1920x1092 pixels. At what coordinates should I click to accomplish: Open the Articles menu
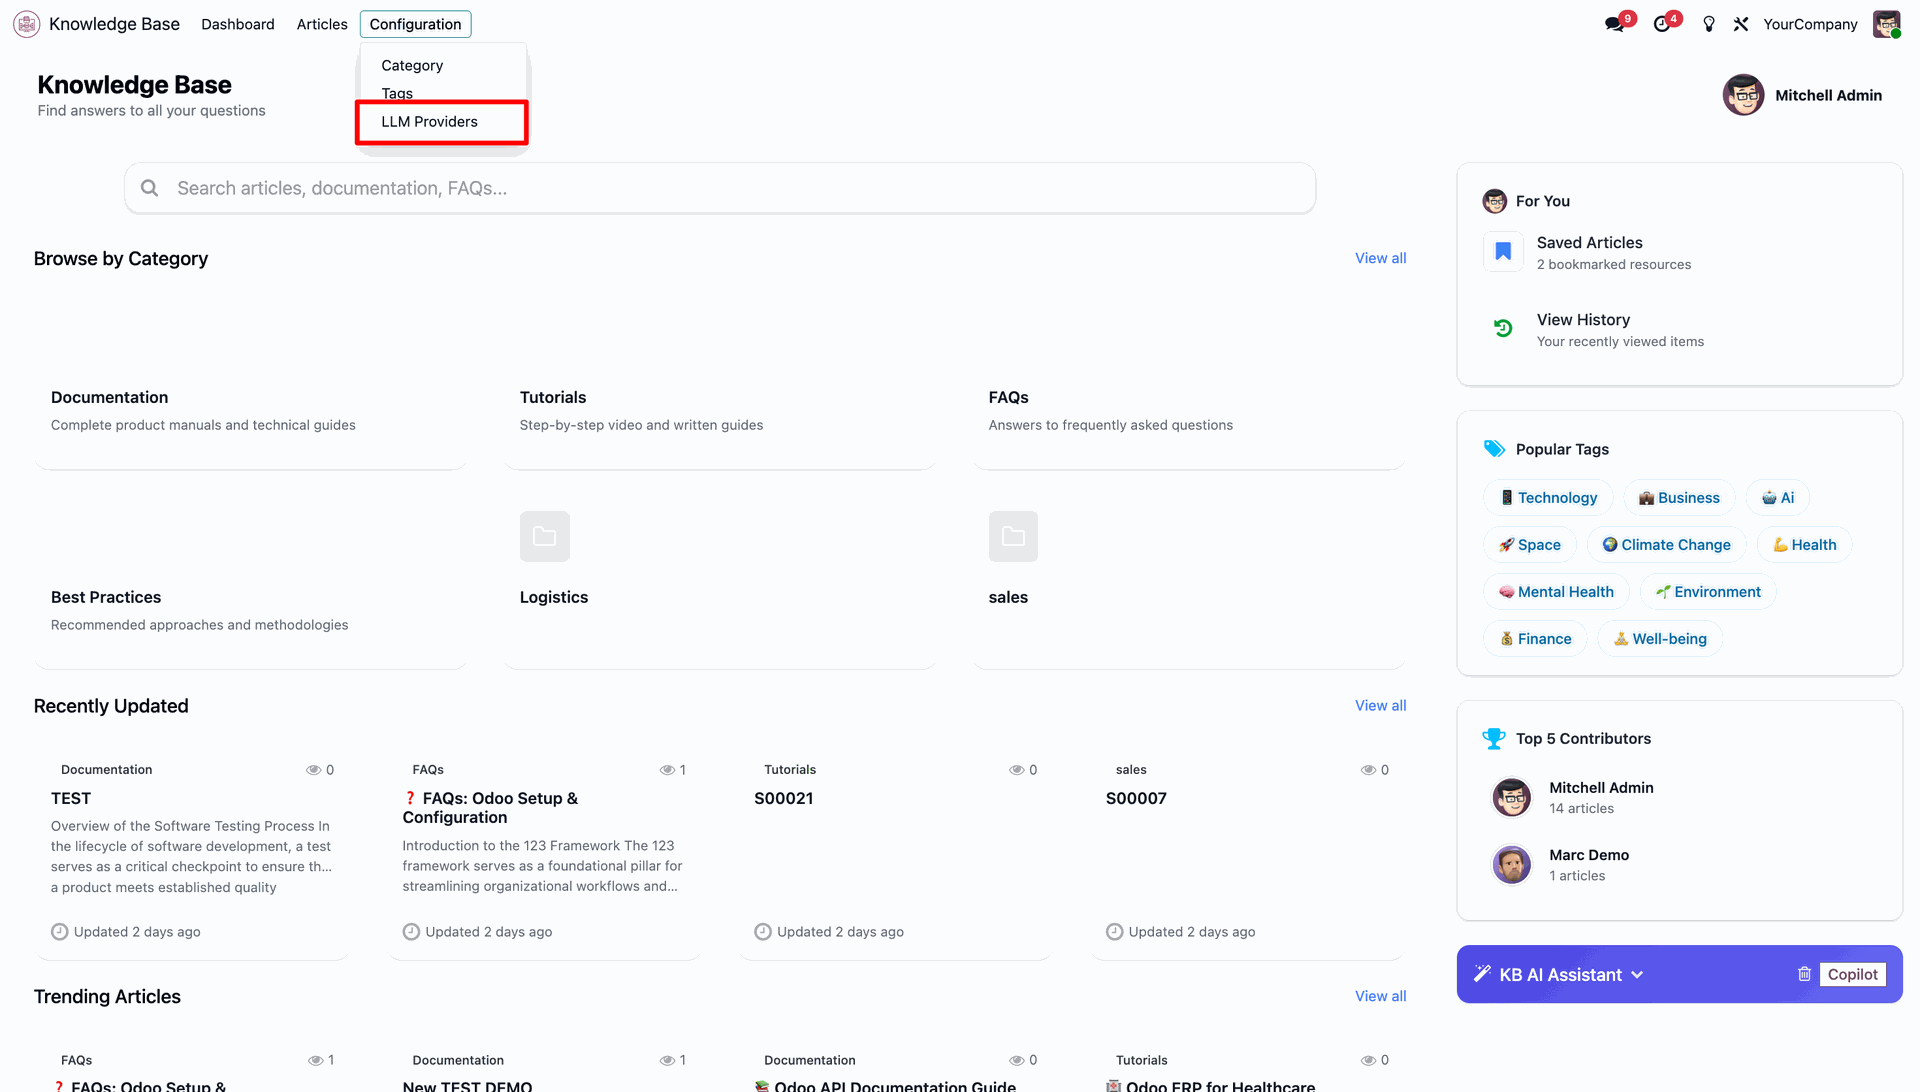pyautogui.click(x=322, y=24)
